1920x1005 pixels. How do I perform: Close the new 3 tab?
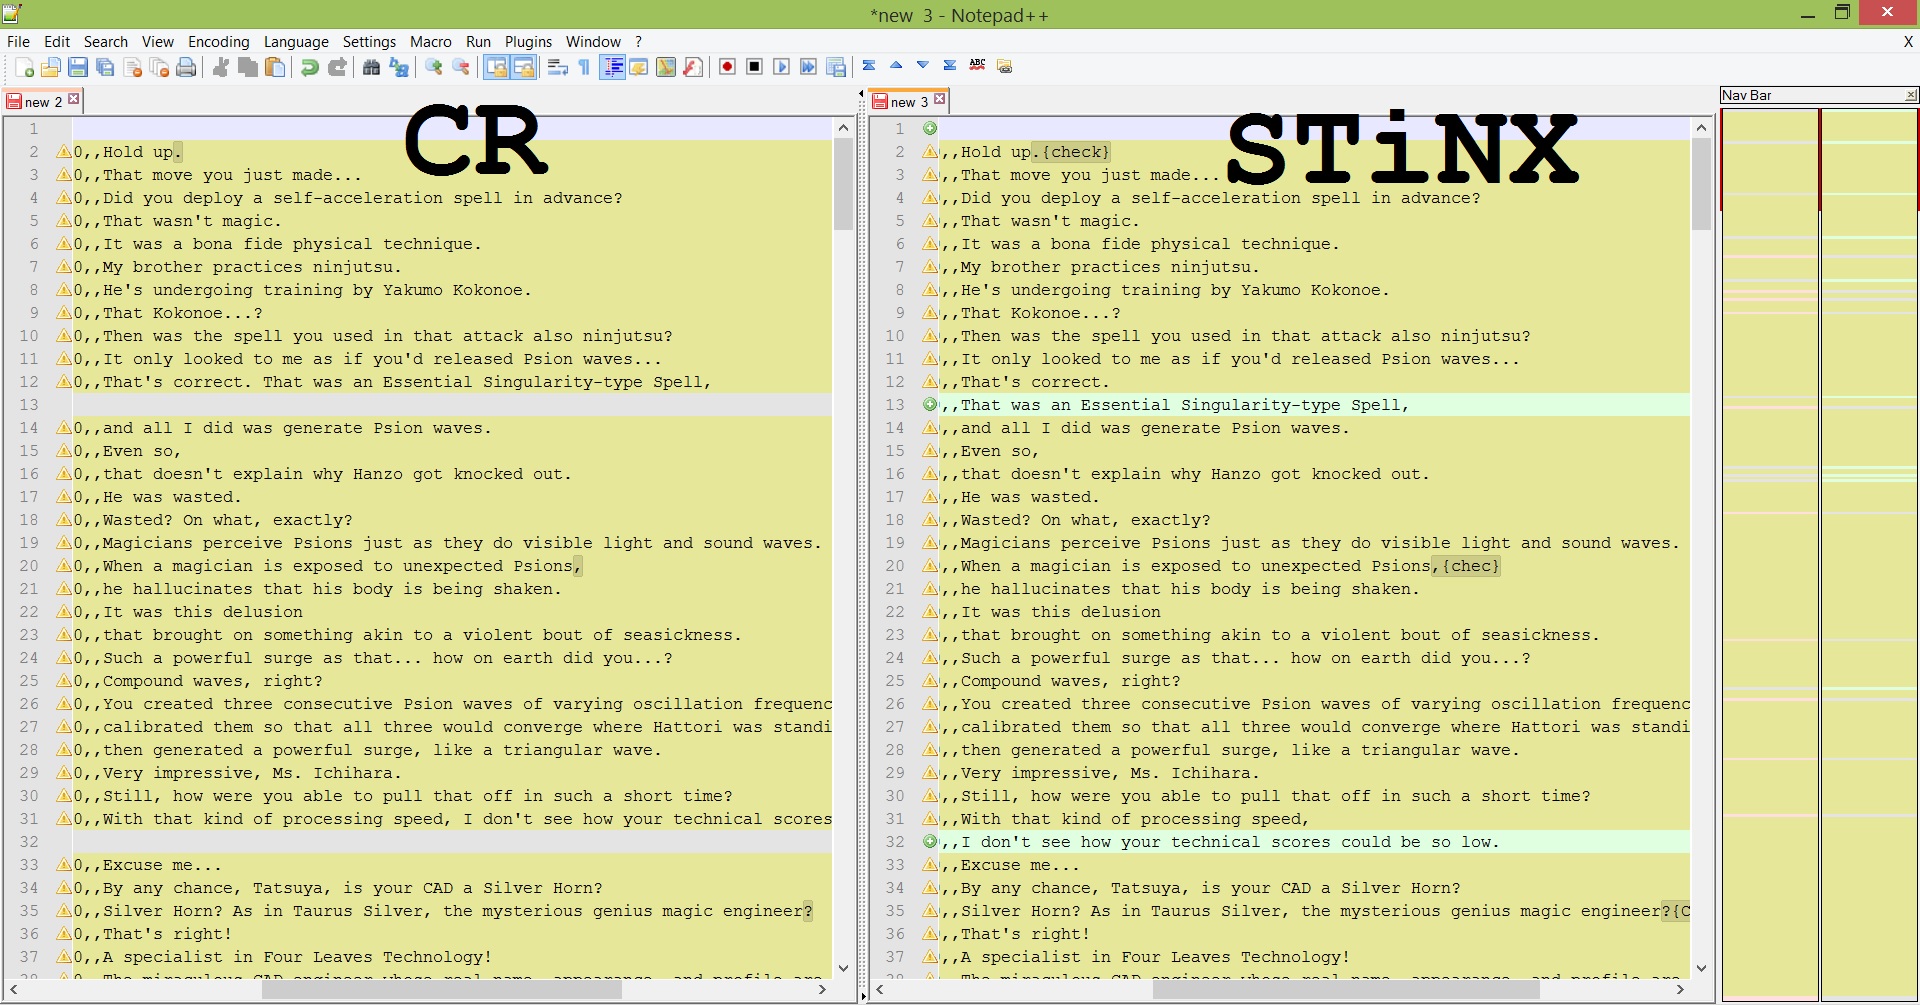pyautogui.click(x=940, y=99)
